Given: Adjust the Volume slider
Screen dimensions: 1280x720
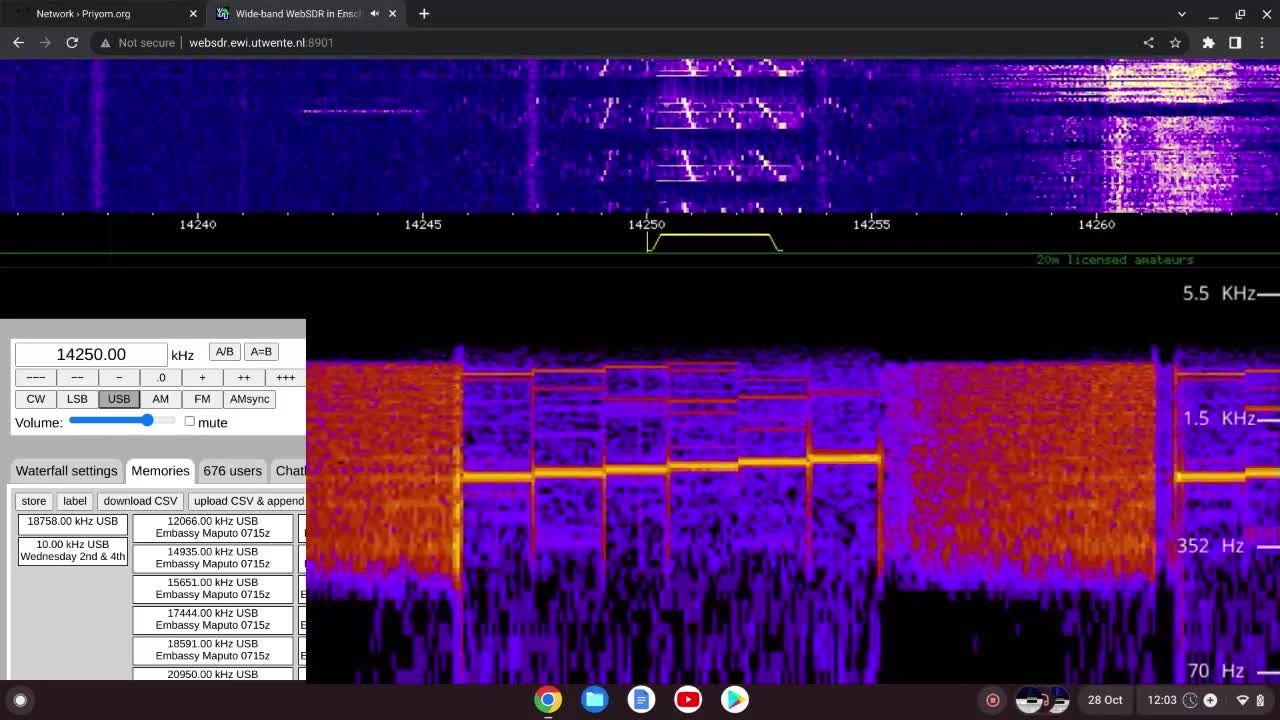Looking at the screenshot, I should 122,421.
